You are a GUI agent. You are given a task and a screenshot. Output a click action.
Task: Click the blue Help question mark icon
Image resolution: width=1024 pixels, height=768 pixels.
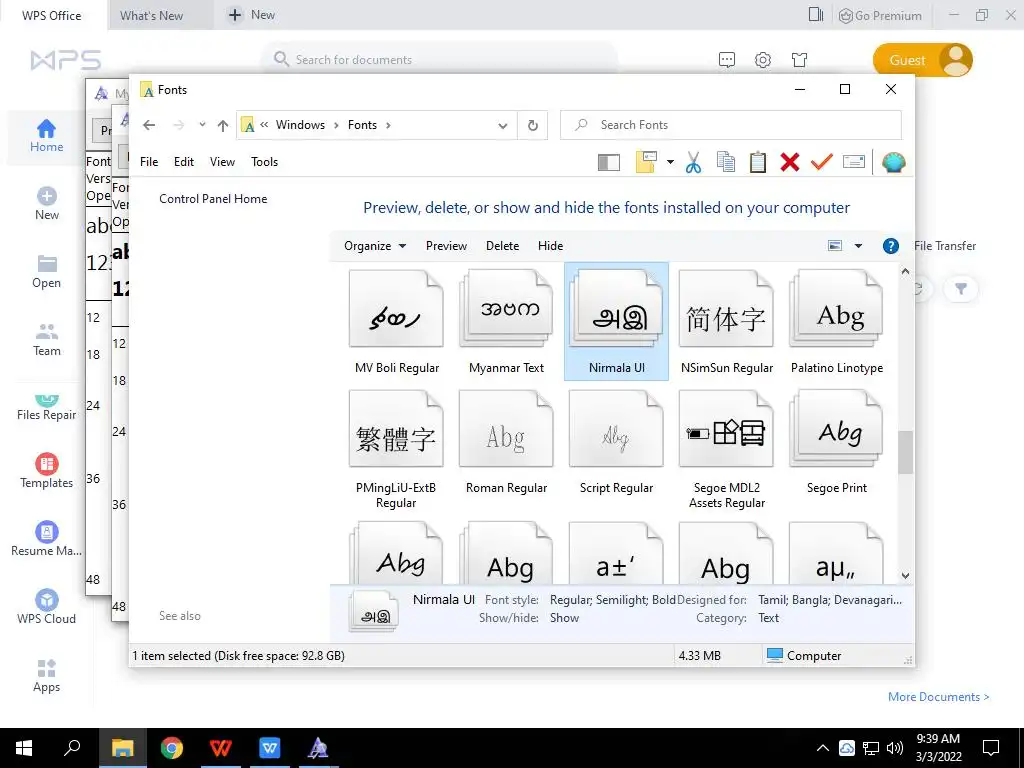tap(890, 246)
